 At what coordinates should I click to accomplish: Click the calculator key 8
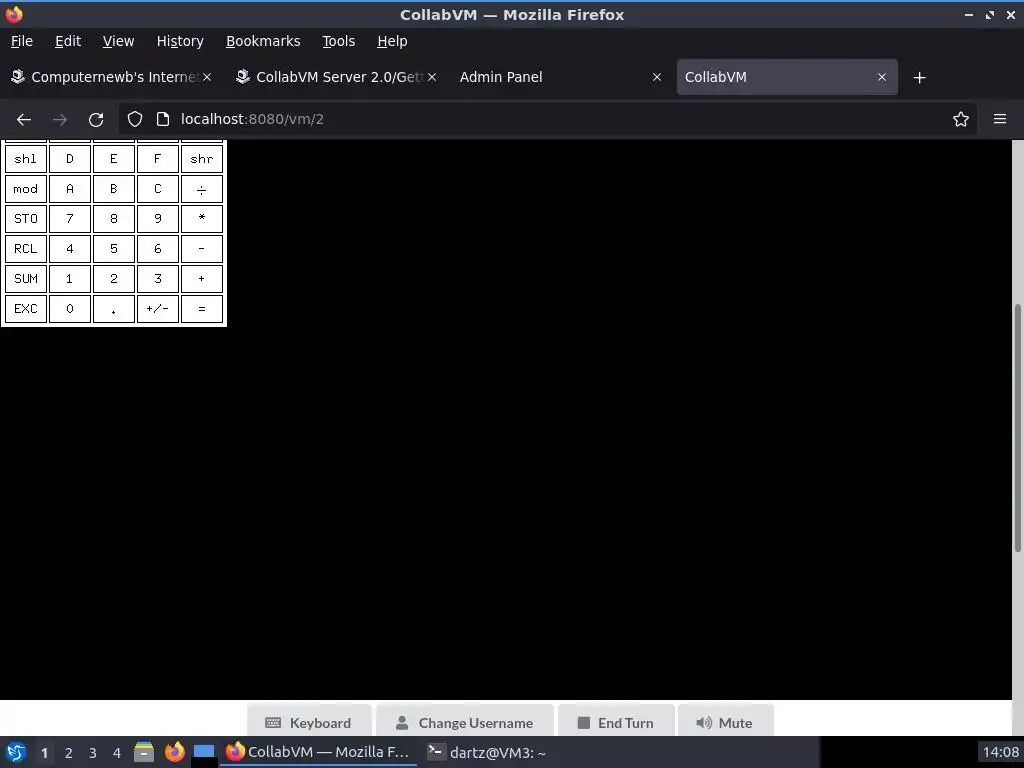pos(114,219)
